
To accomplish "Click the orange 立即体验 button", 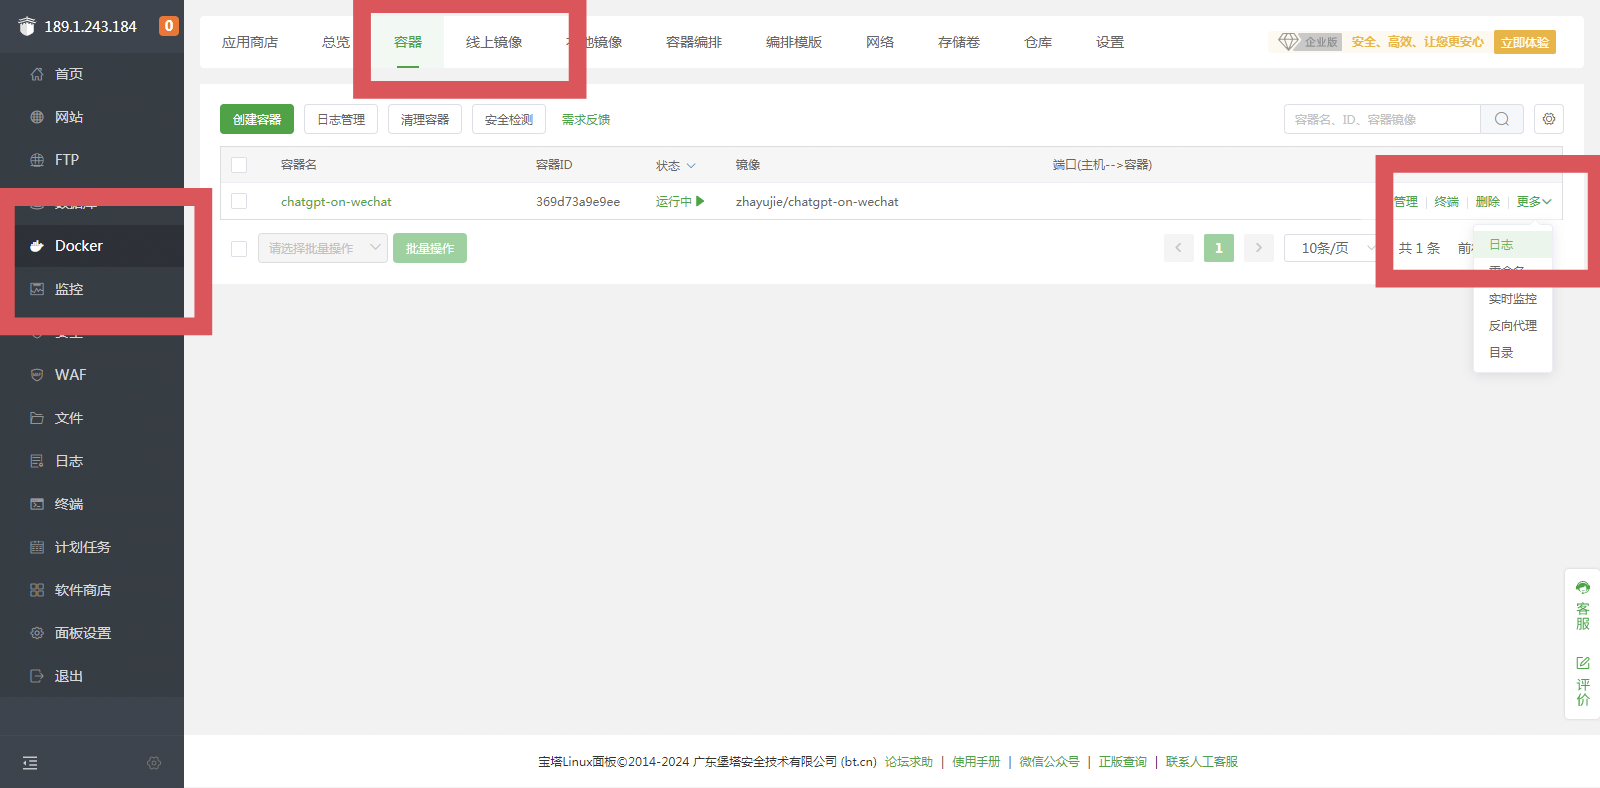I will pos(1525,42).
